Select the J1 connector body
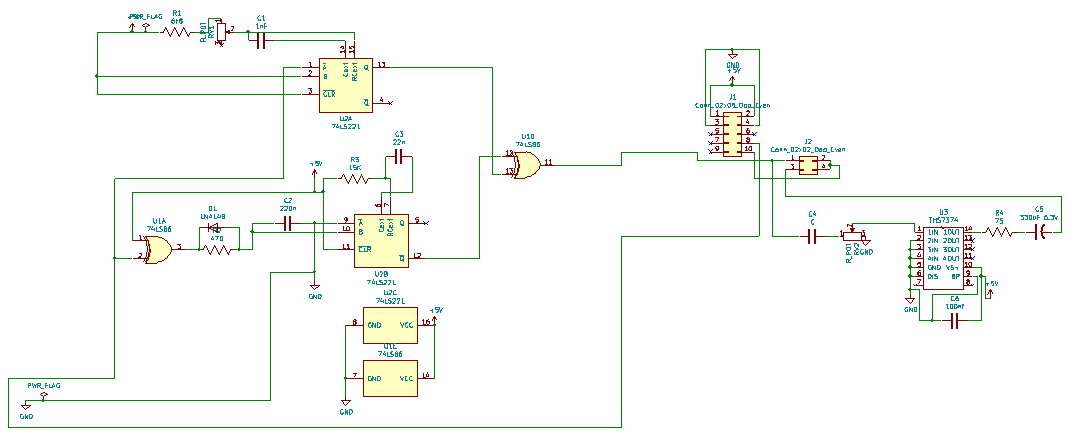The height and width of the screenshot is (448, 1070). point(732,134)
